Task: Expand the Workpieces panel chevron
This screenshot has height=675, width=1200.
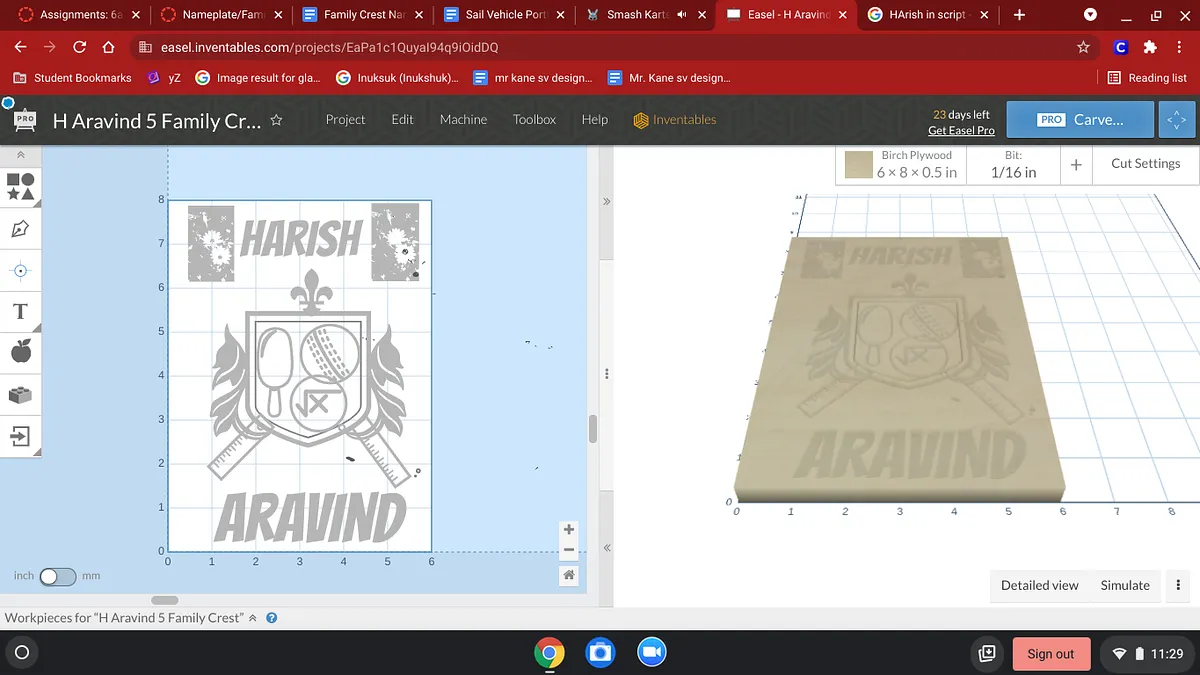Action: [253, 618]
